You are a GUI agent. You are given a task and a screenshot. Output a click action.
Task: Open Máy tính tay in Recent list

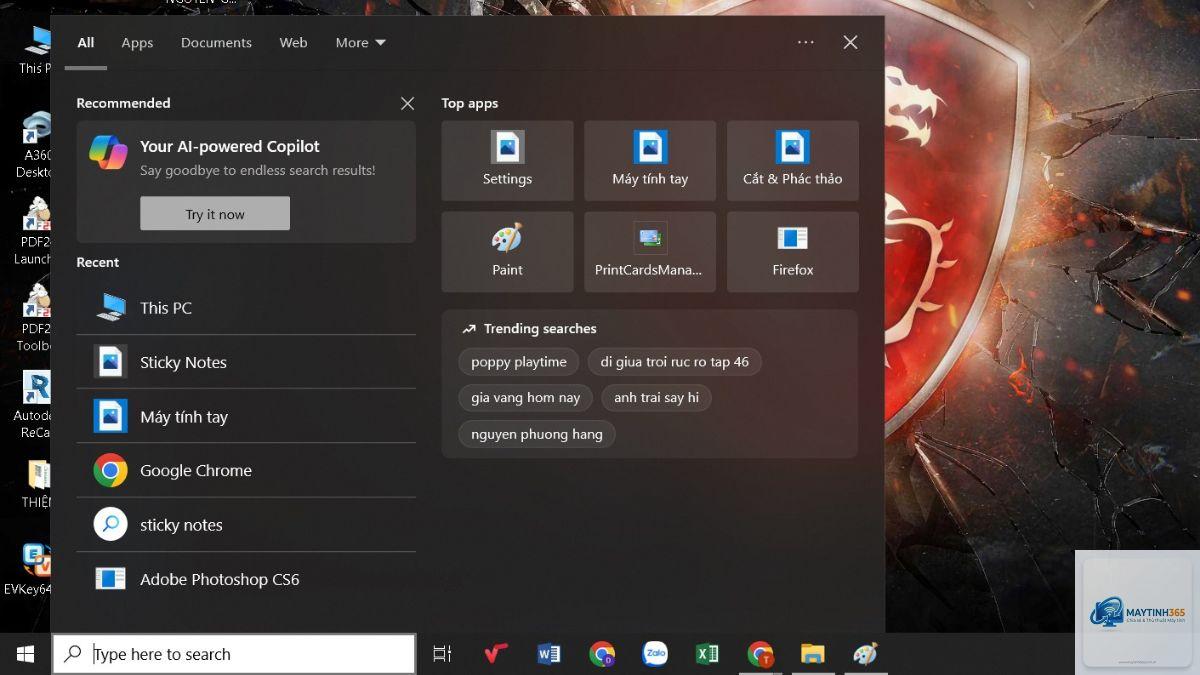(246, 416)
